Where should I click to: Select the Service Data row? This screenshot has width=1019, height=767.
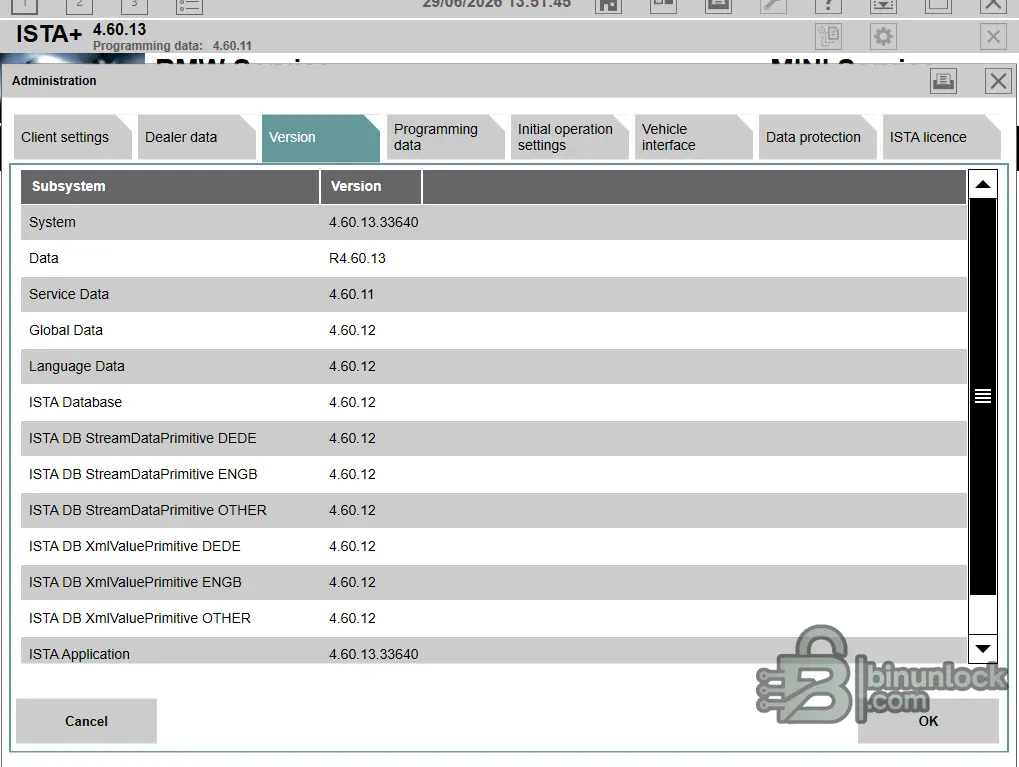(x=494, y=294)
